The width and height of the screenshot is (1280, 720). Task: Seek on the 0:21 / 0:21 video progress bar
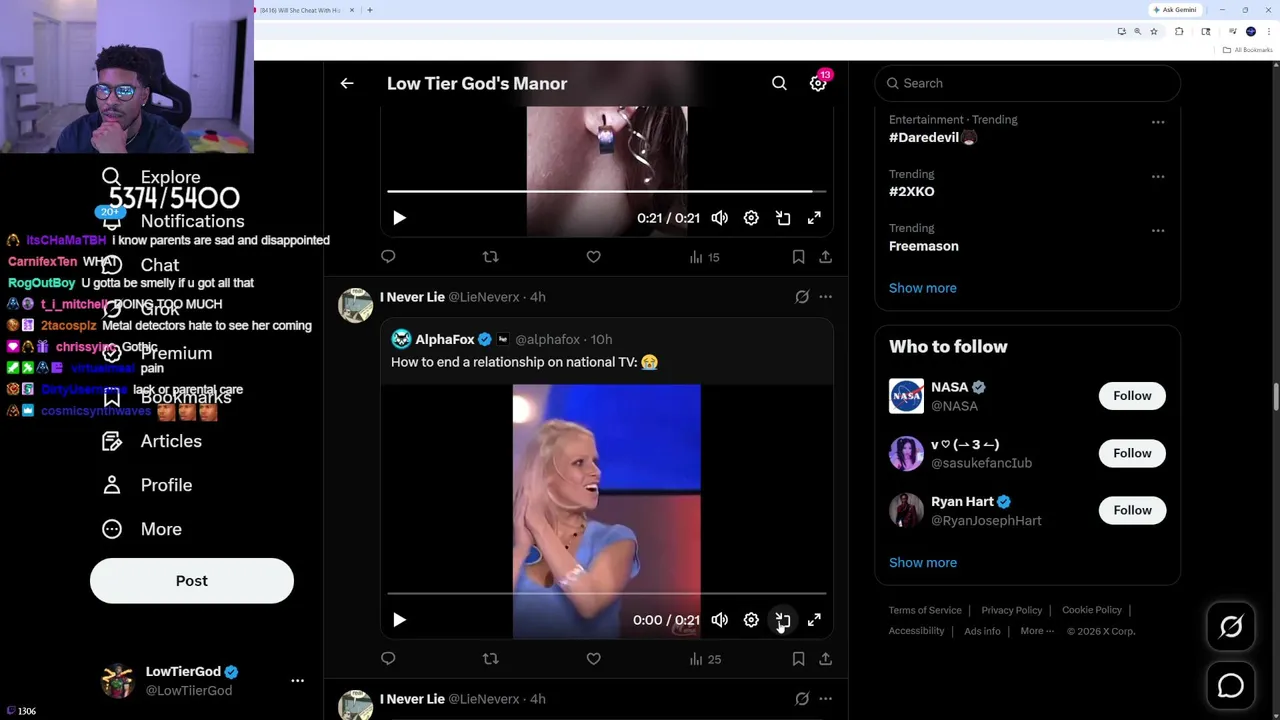coord(607,191)
